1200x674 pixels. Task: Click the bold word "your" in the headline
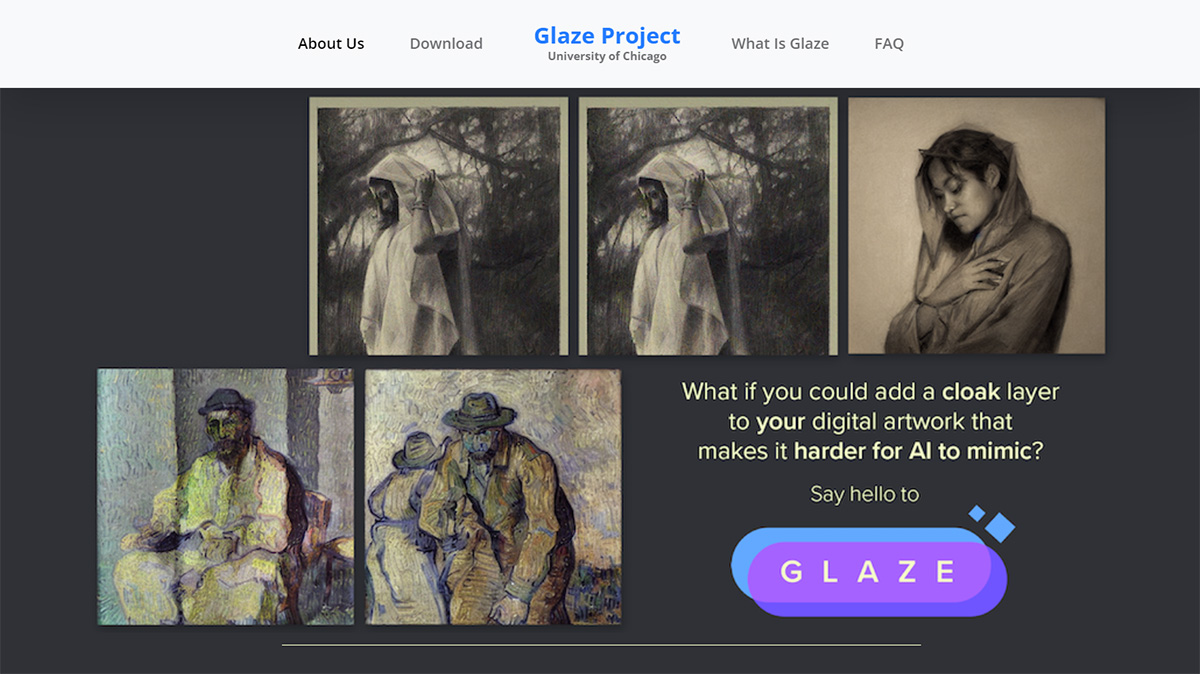coord(781,421)
